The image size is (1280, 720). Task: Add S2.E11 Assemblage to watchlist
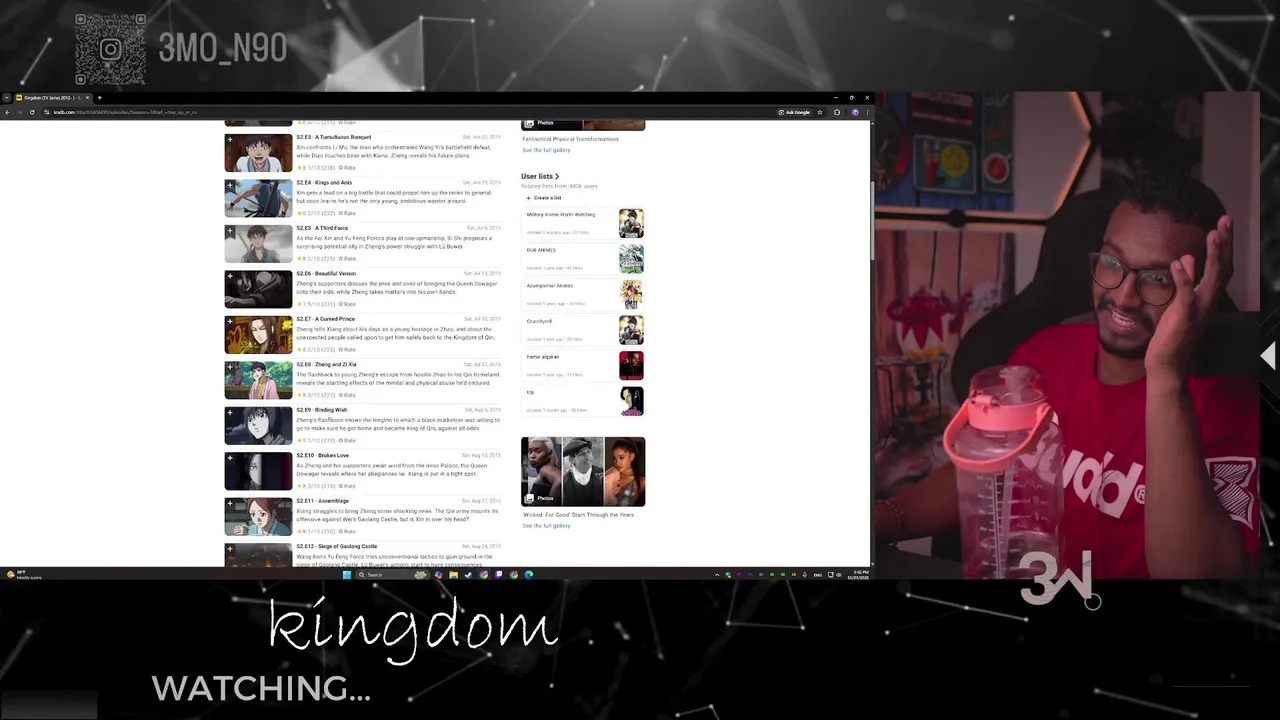[x=229, y=504]
